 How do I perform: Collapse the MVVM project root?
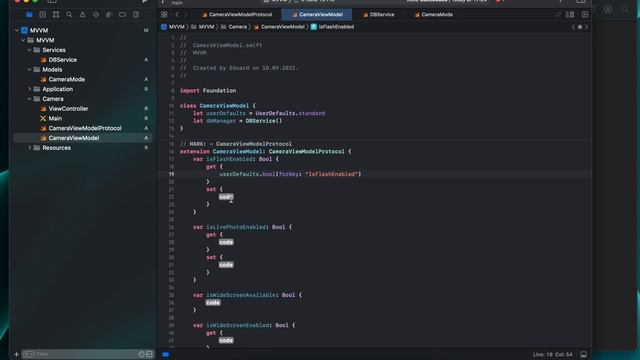[17, 30]
